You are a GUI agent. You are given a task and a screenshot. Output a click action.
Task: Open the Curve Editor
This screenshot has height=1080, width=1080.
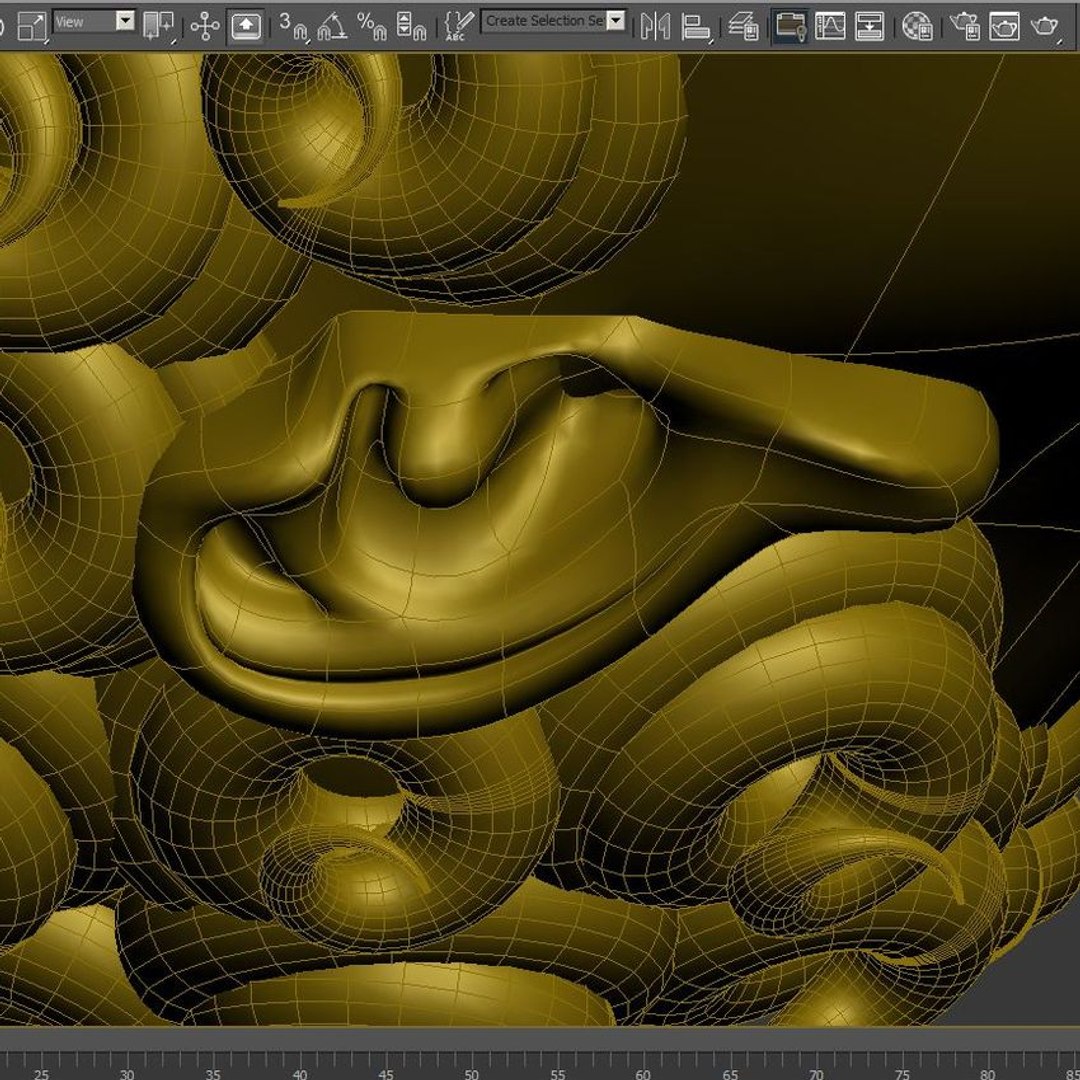click(830, 26)
